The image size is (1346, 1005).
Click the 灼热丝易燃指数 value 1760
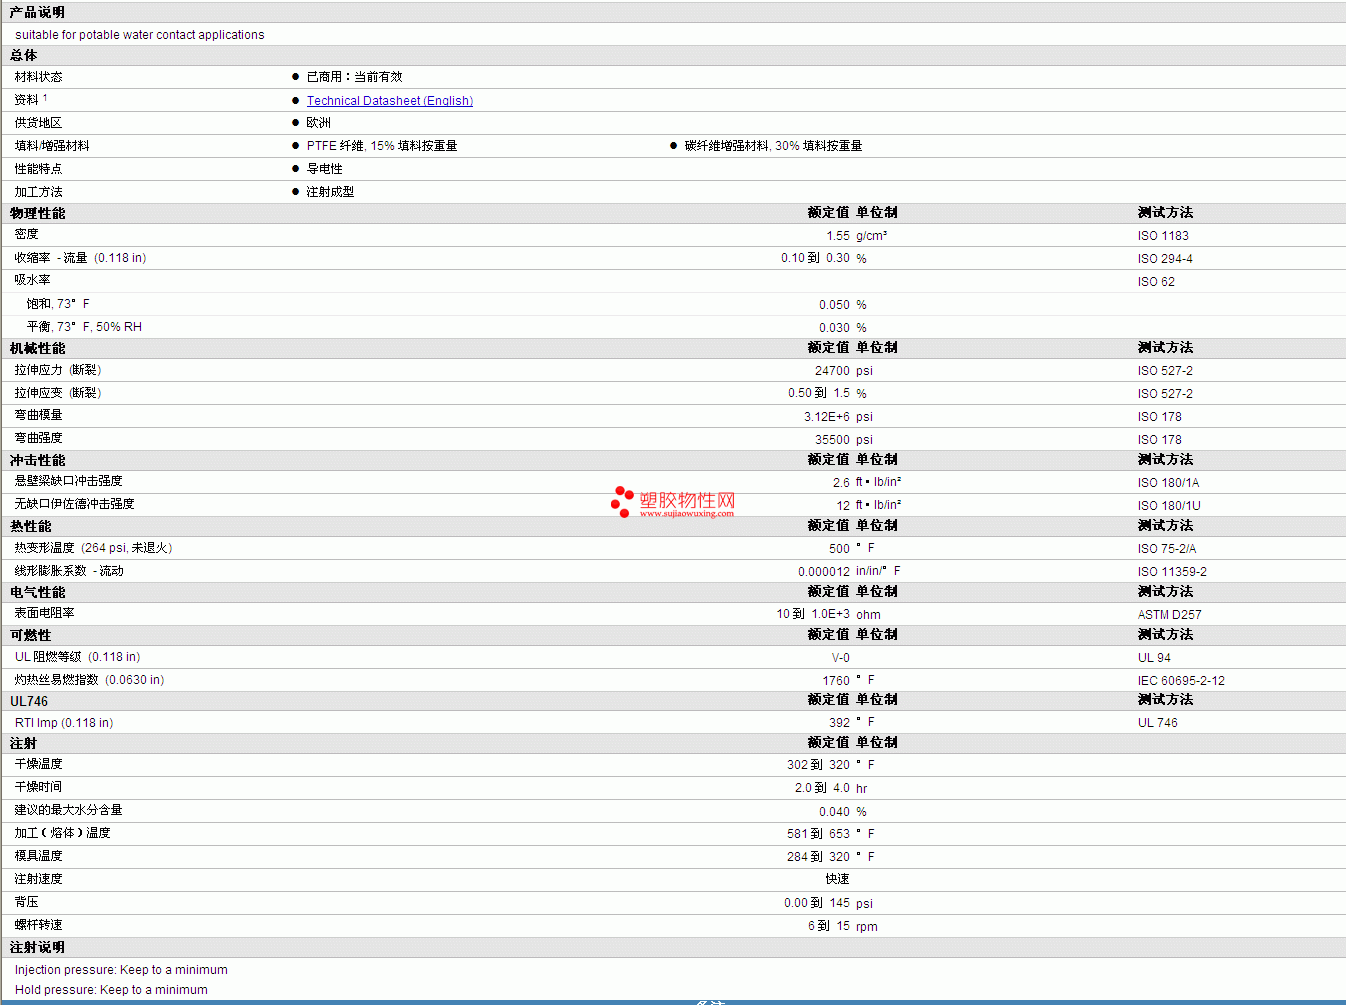click(x=836, y=681)
